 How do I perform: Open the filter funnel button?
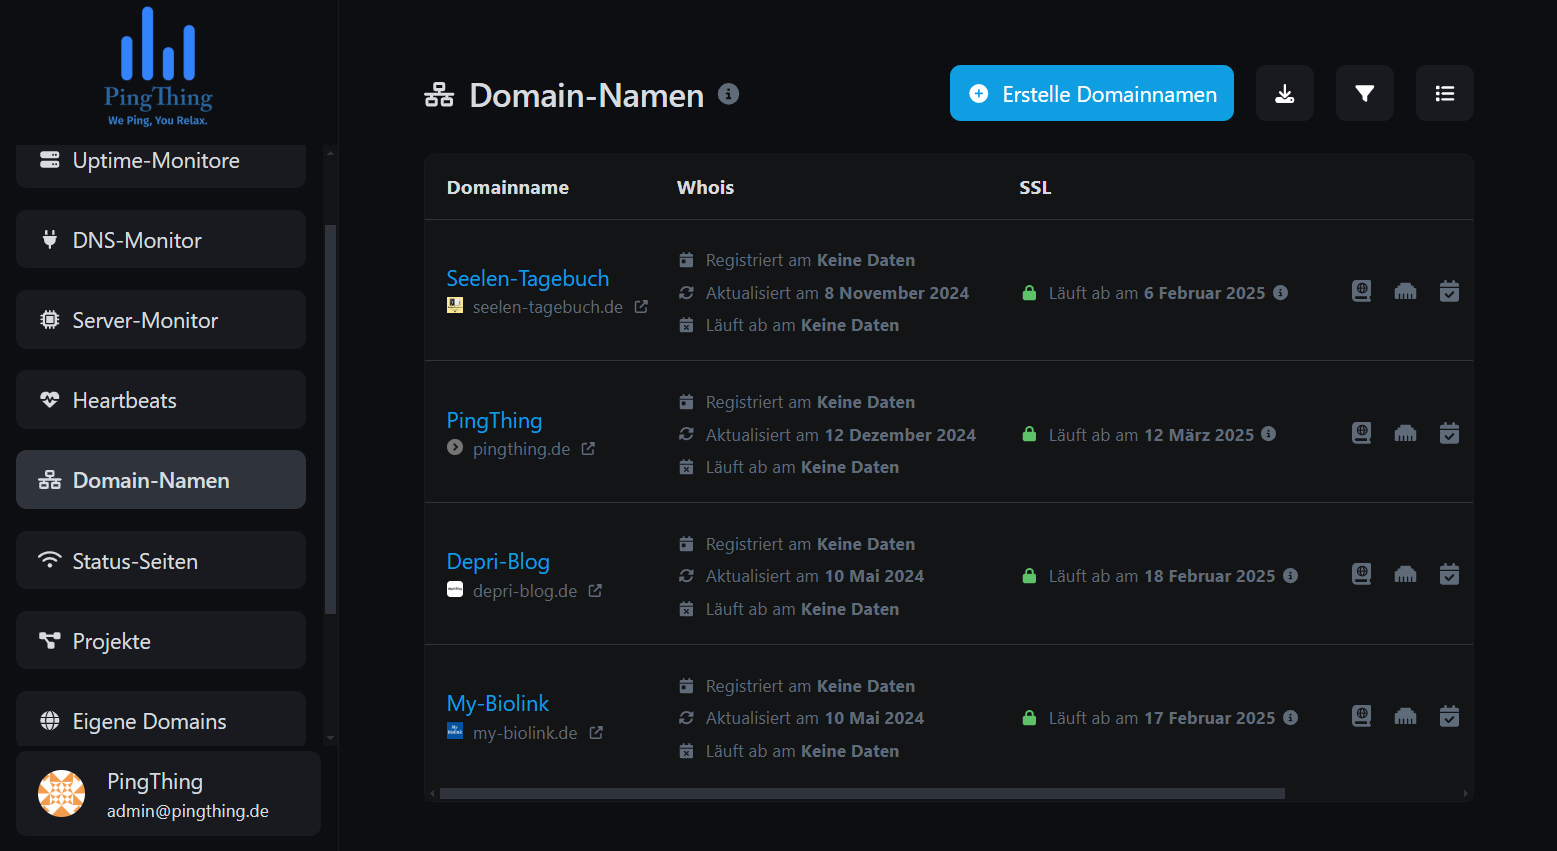click(x=1365, y=93)
